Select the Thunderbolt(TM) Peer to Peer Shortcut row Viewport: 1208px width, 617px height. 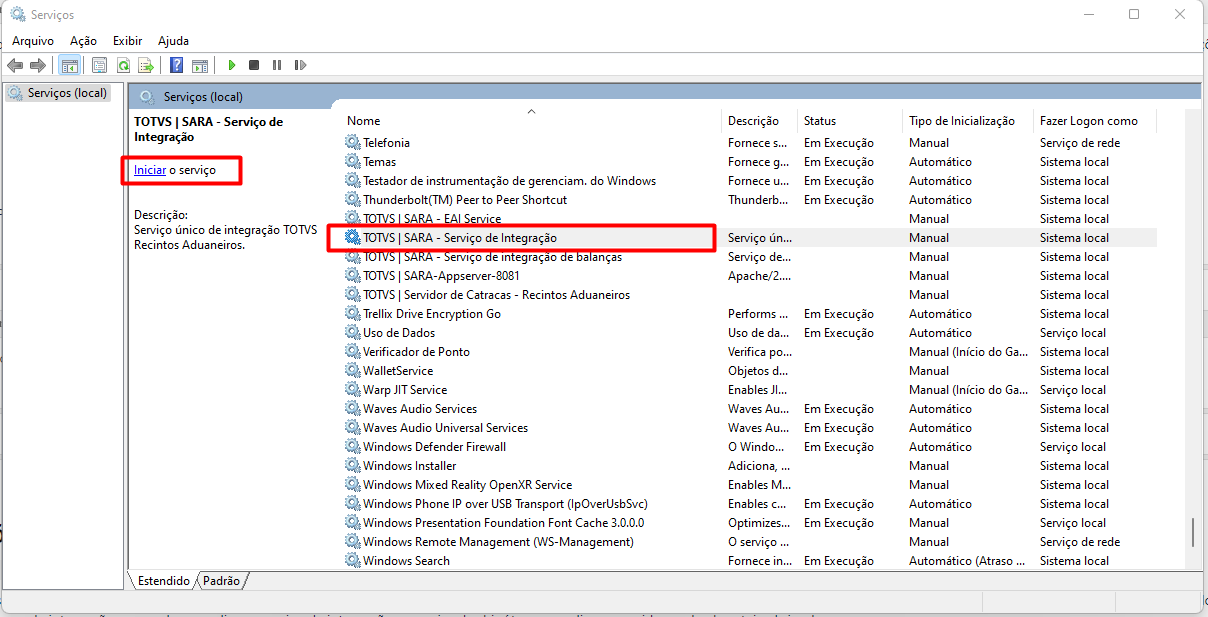click(750, 200)
